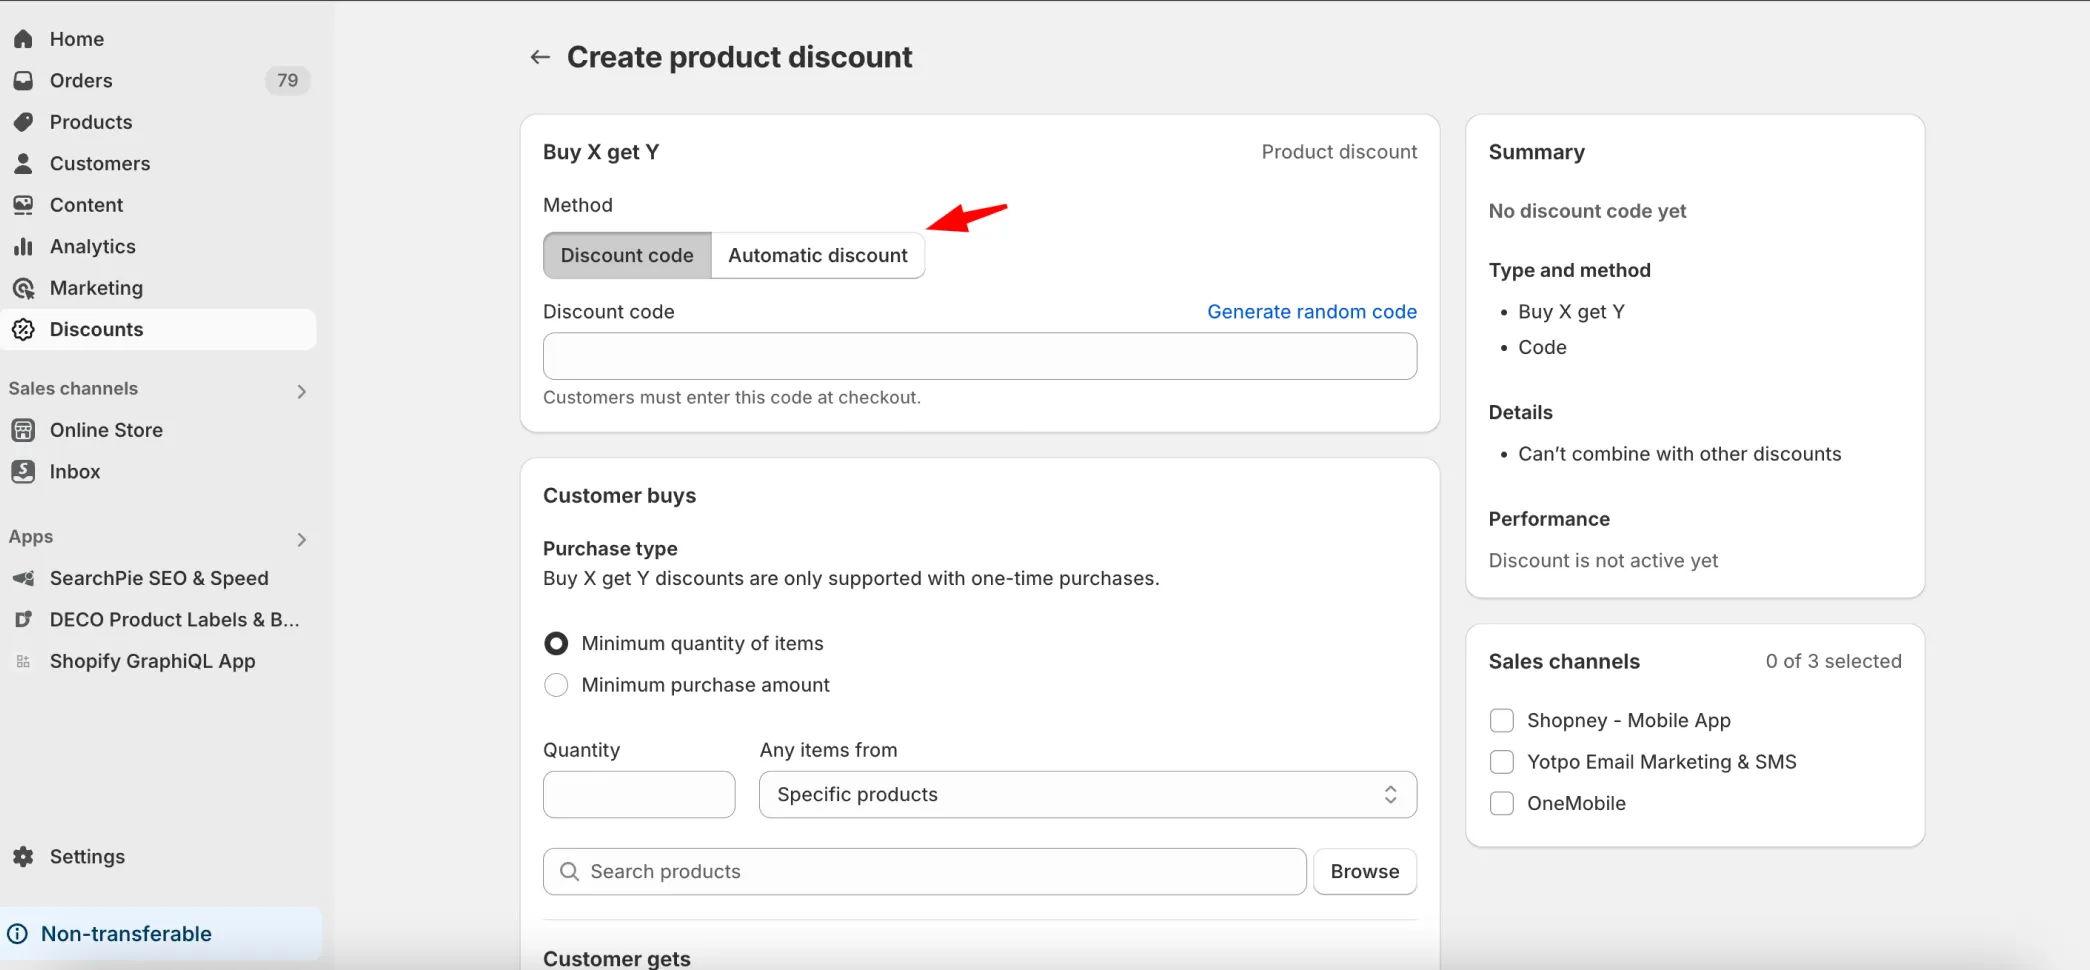
Task: Click the Online Store icon
Action: (x=23, y=430)
